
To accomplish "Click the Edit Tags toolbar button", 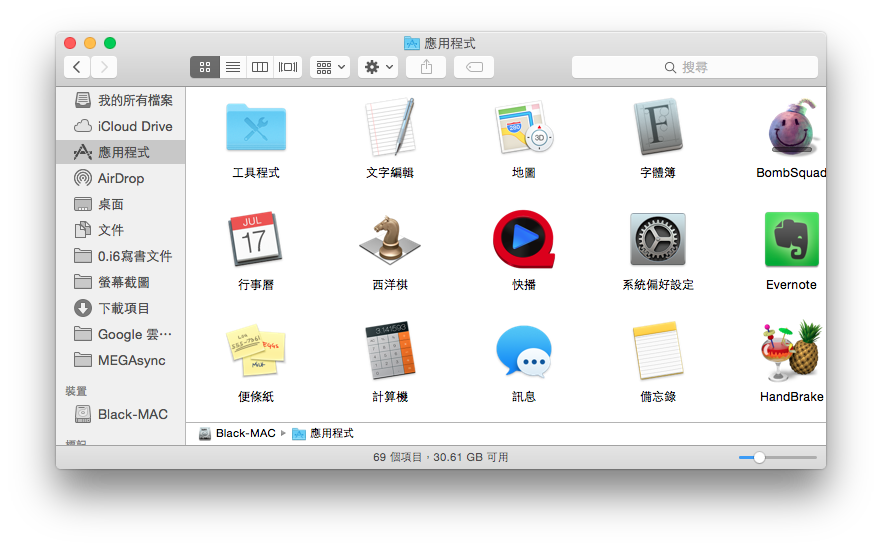I will 474,67.
